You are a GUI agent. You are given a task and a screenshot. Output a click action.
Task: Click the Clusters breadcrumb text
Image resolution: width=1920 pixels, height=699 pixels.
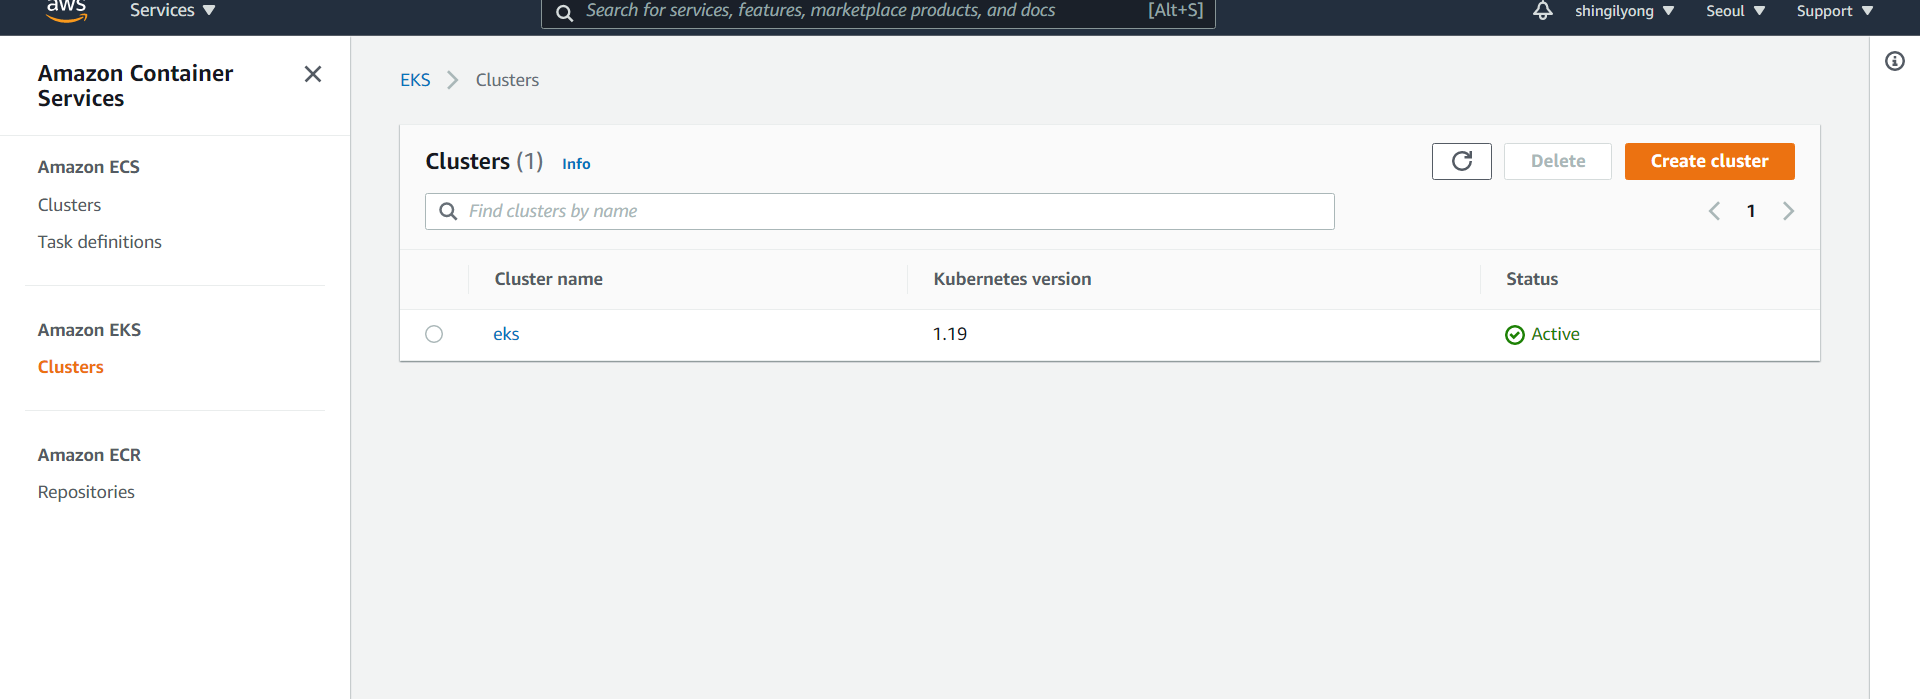(507, 80)
